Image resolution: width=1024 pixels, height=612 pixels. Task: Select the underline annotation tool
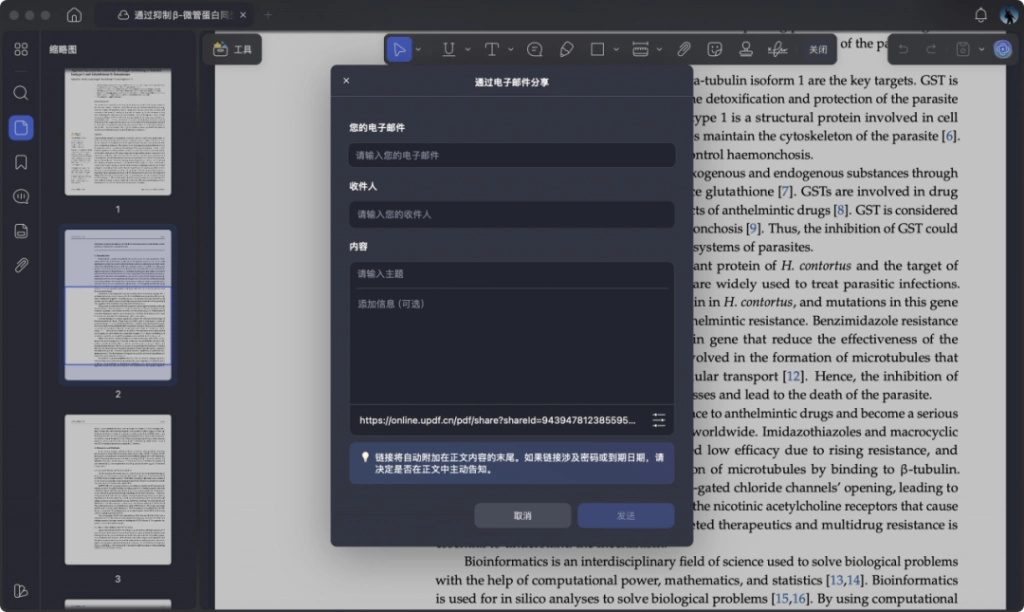pos(449,50)
